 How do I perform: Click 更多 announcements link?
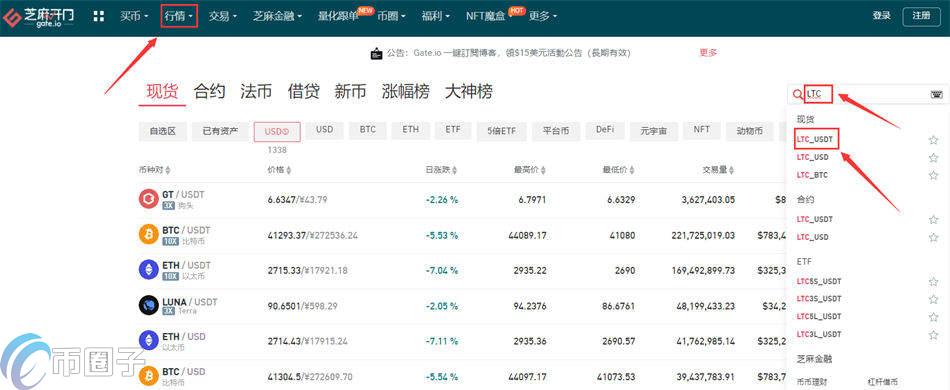708,53
